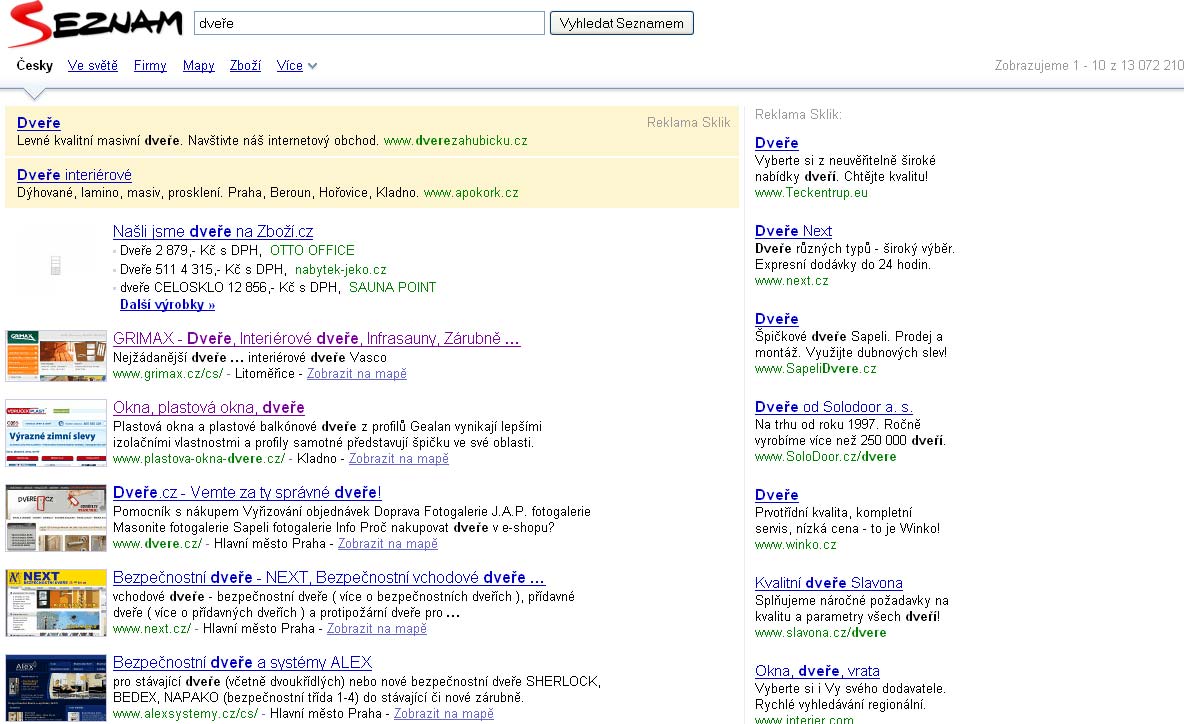Expand the Více dropdown menu

tap(296, 66)
